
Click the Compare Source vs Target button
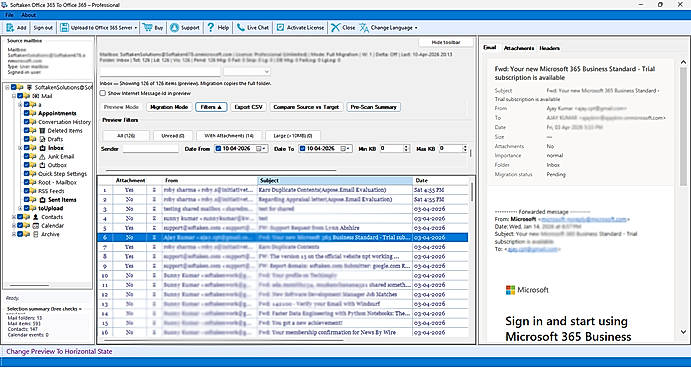coord(306,107)
